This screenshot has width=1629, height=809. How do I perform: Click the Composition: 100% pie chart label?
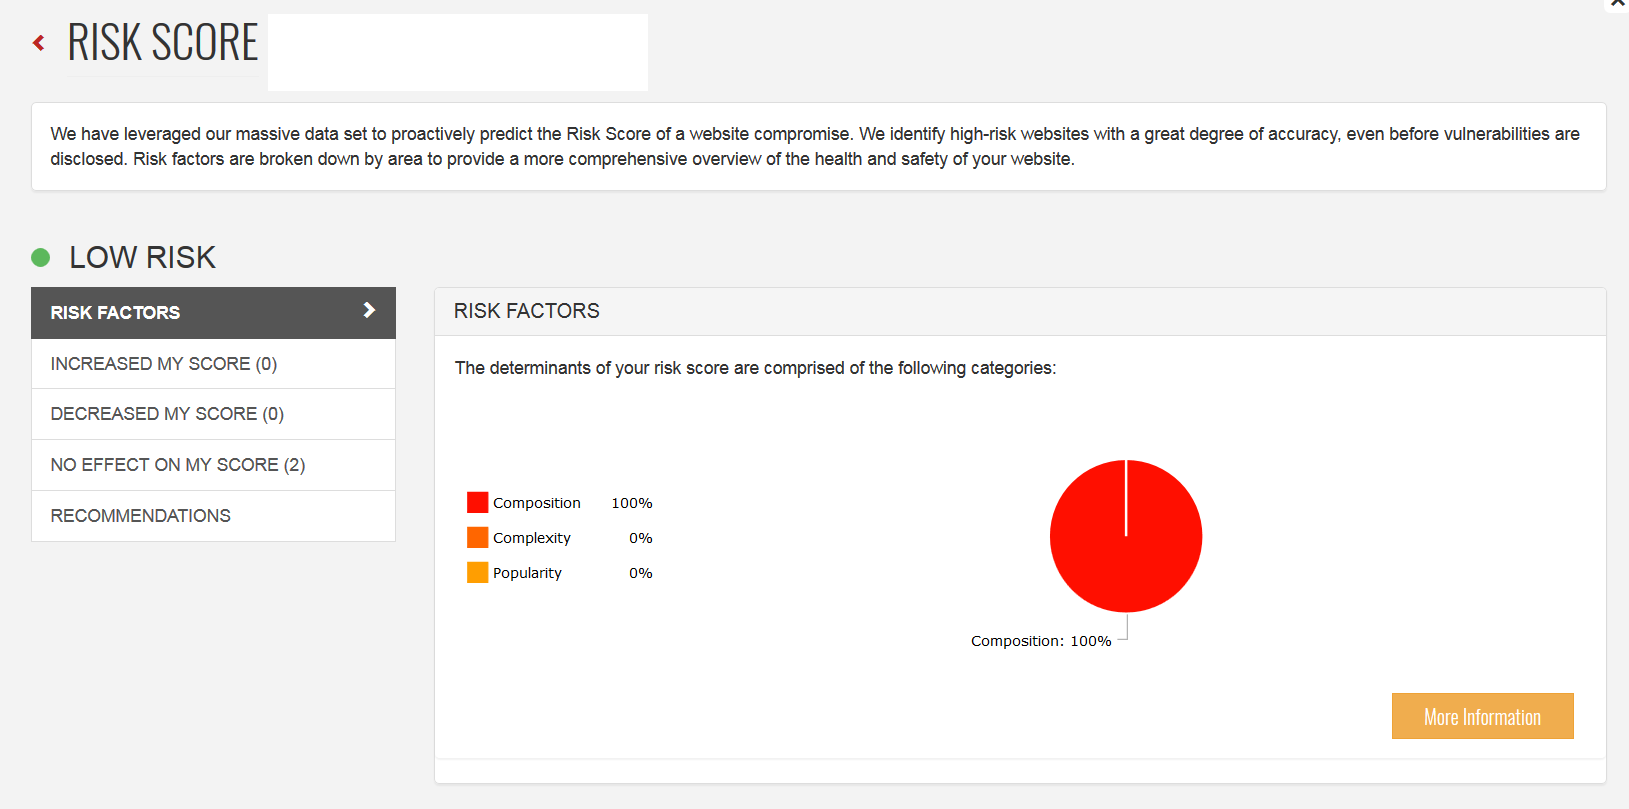[x=1041, y=641]
